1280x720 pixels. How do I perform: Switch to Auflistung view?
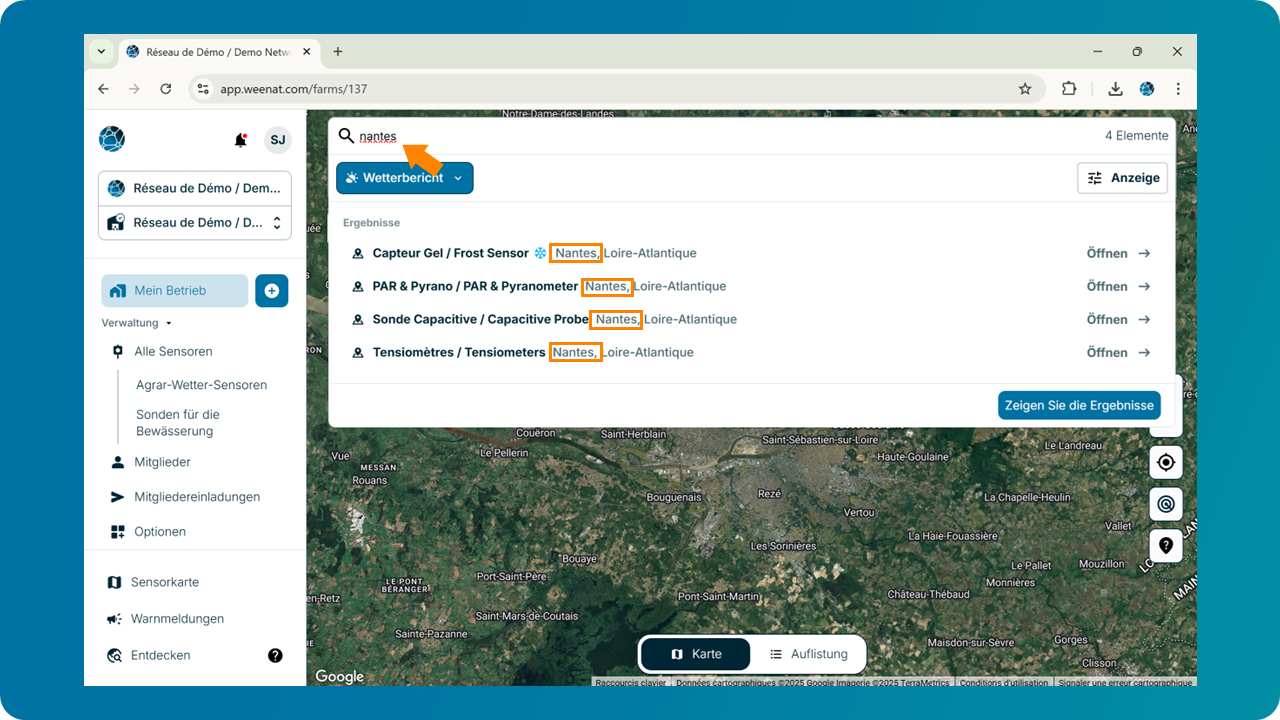click(x=809, y=654)
